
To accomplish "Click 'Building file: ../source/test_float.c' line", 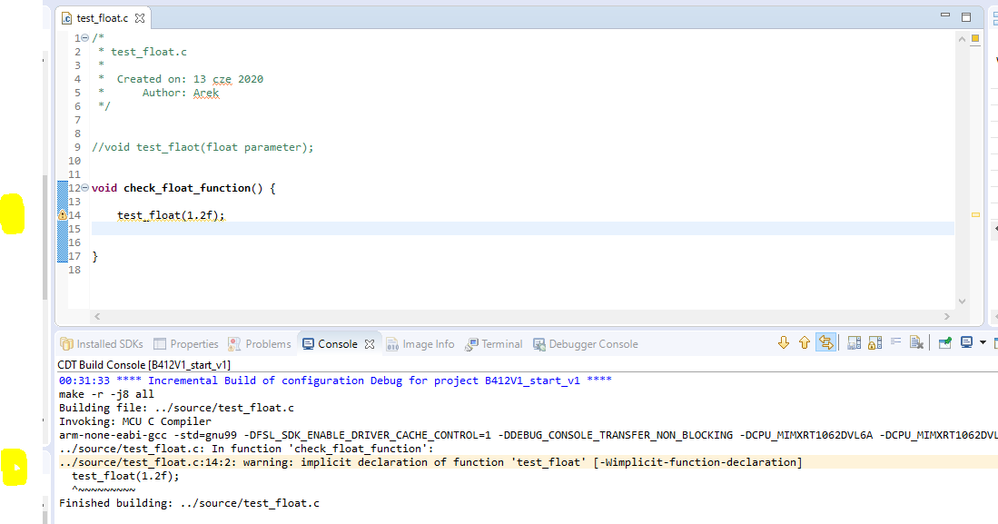I will coord(176,407).
